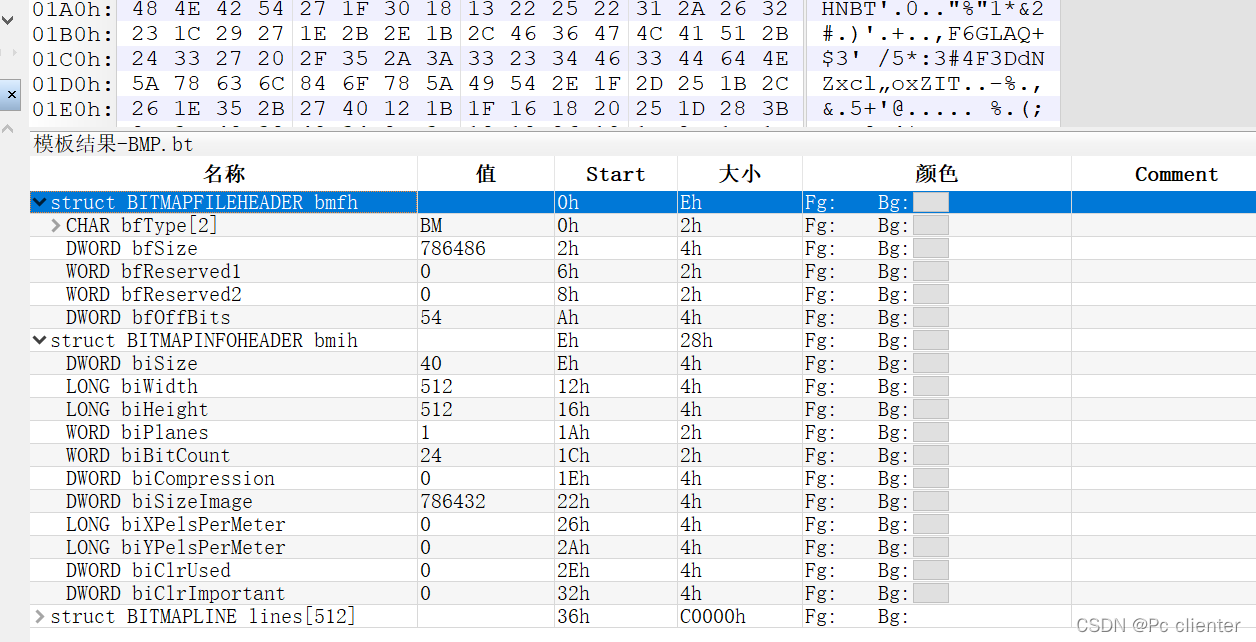This screenshot has width=1256, height=642.
Task: Click ASCII text F6GLAQ+ in hex pane
Action: pos(996,34)
